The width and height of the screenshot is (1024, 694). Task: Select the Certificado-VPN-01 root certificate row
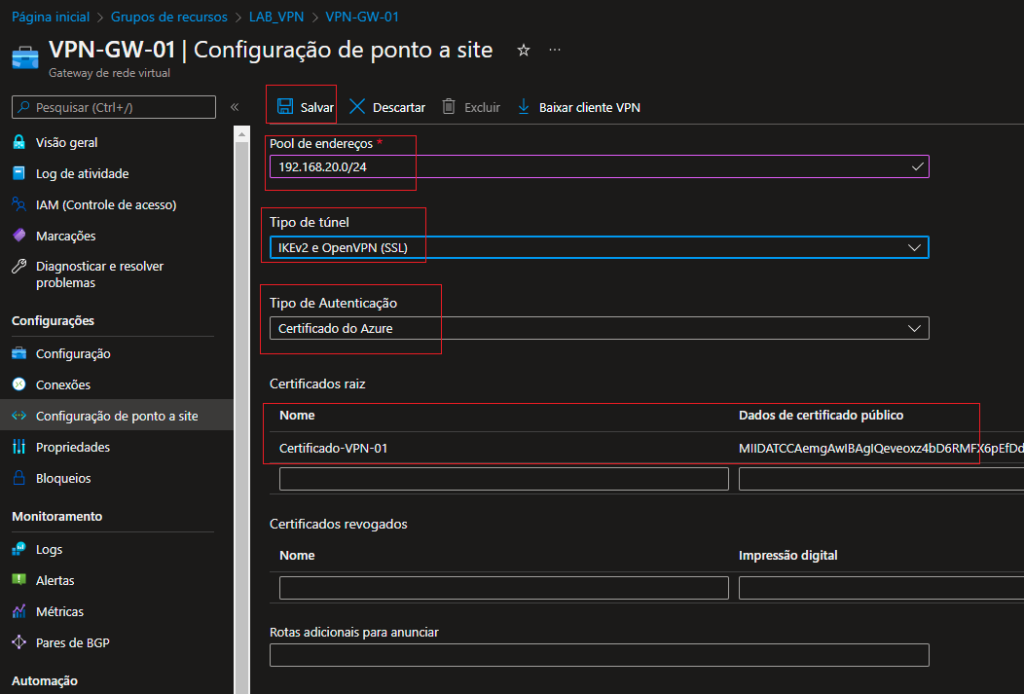pos(333,449)
